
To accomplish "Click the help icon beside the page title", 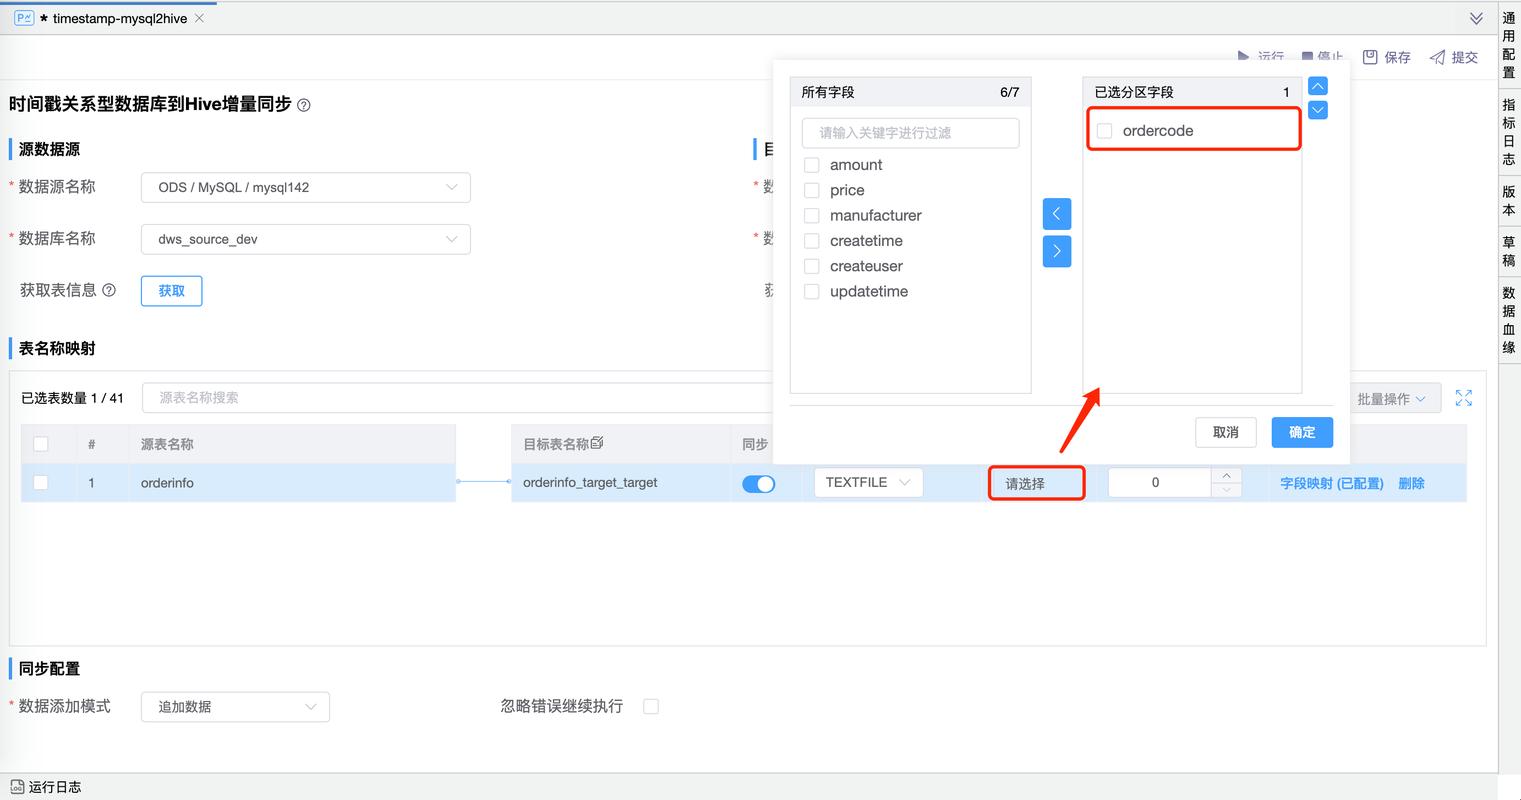I will (x=304, y=105).
